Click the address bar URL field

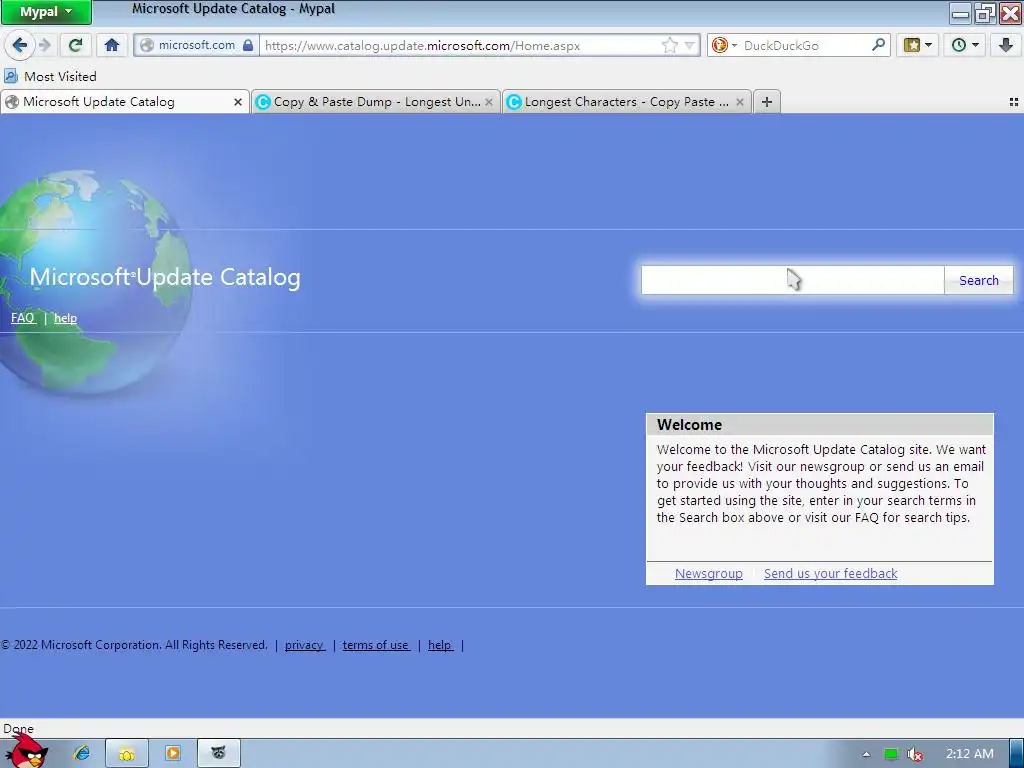tap(460, 46)
